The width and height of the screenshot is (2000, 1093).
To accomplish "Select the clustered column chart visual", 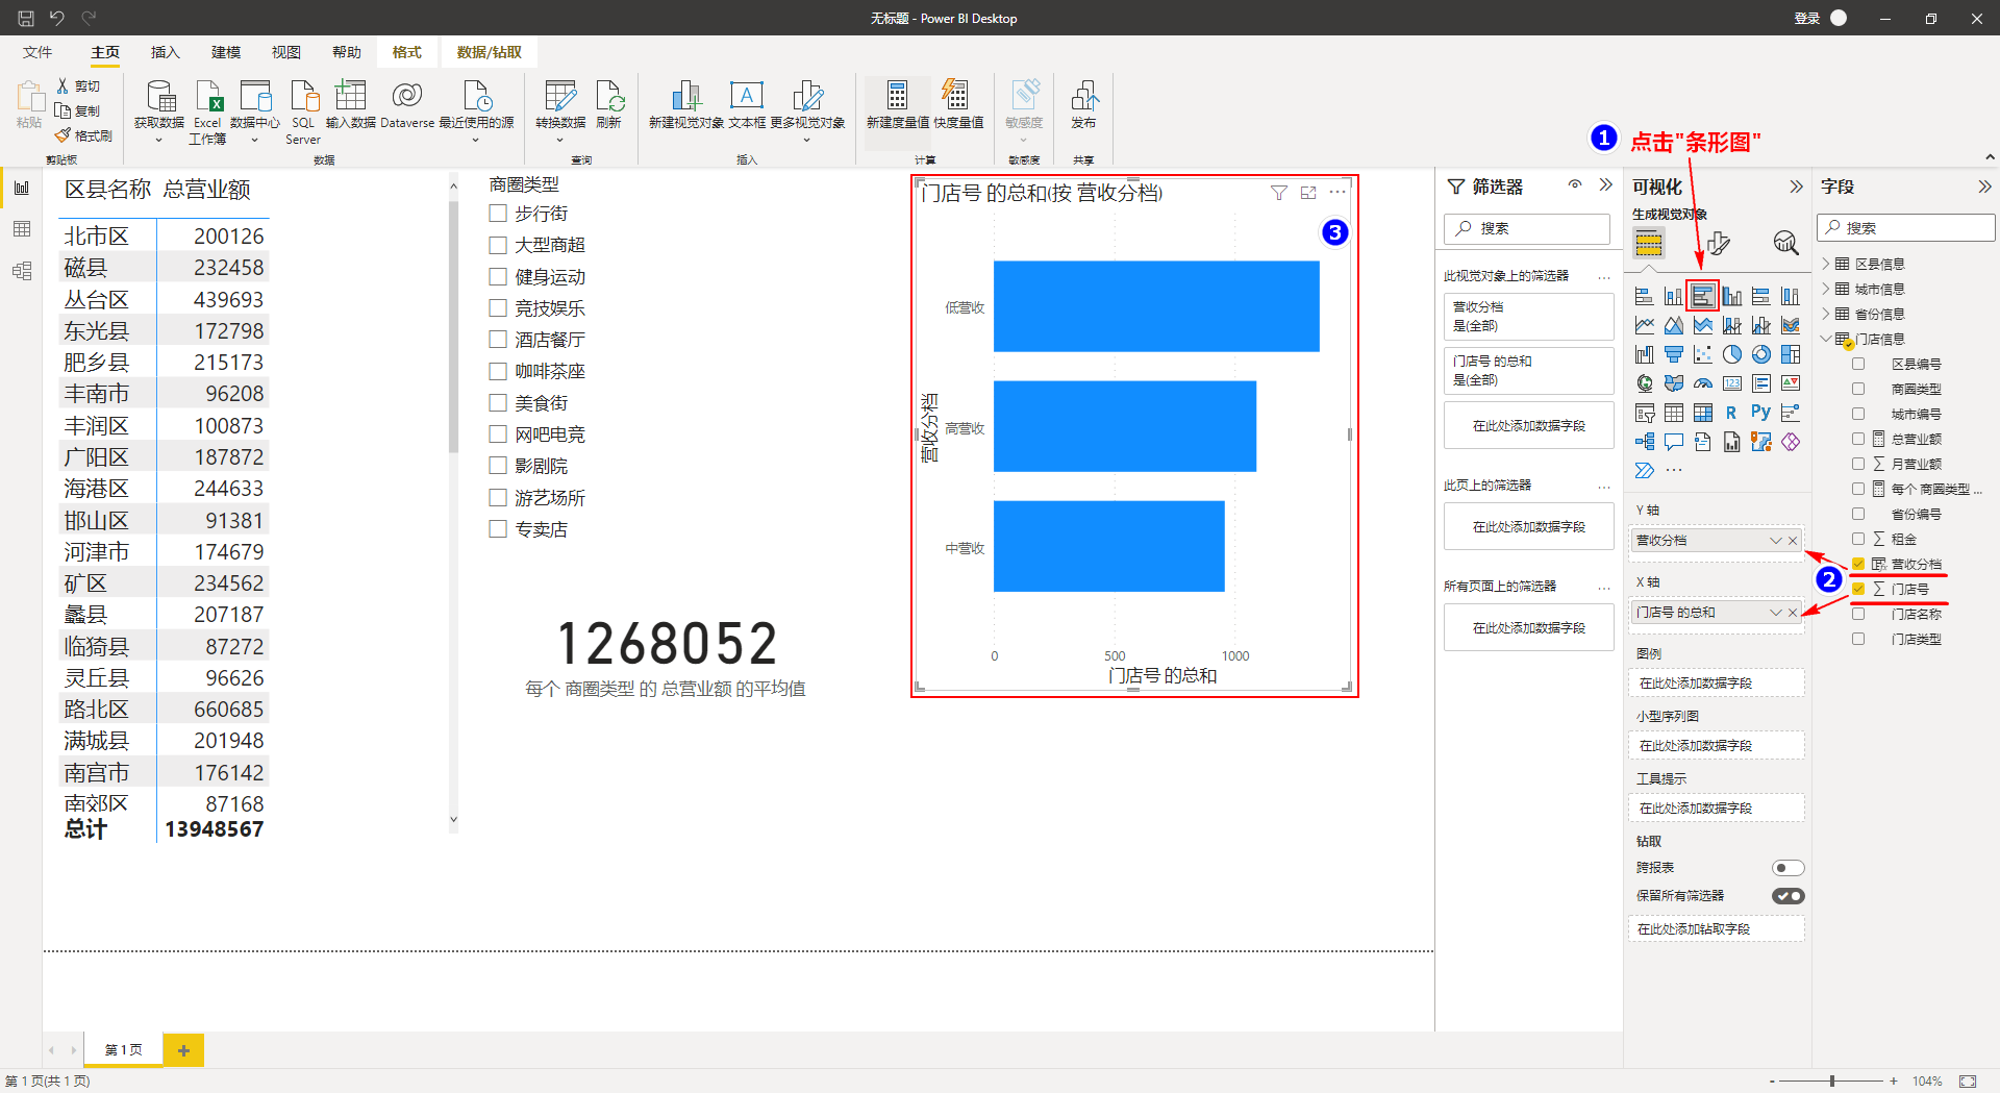I will [x=1732, y=296].
